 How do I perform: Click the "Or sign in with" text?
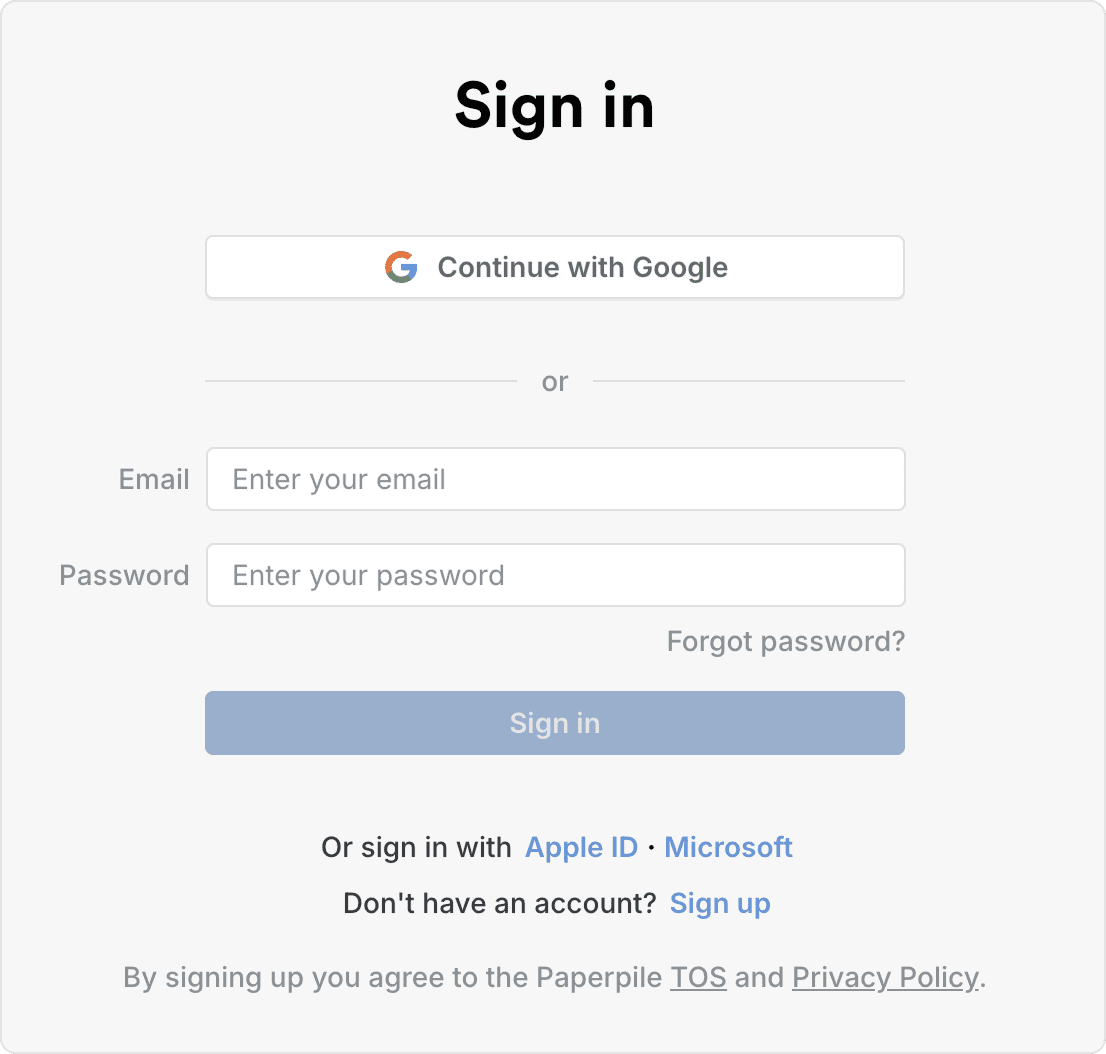pos(416,847)
